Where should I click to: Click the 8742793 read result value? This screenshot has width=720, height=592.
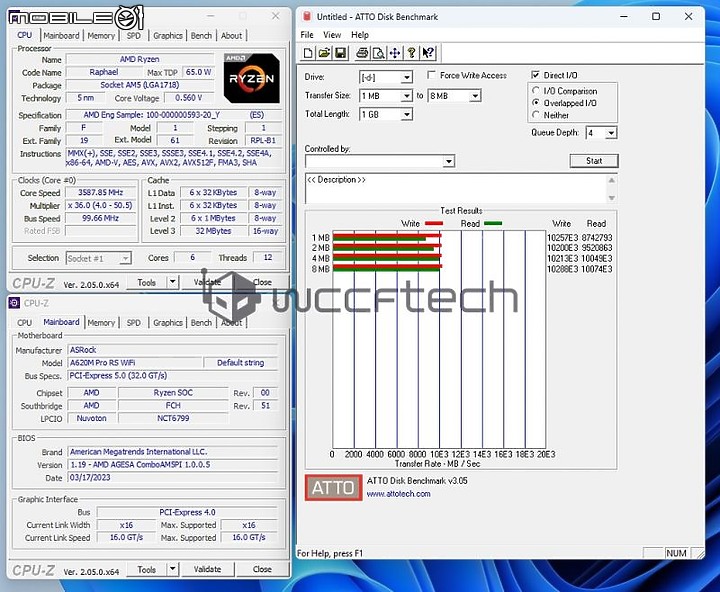pyautogui.click(x=596, y=238)
